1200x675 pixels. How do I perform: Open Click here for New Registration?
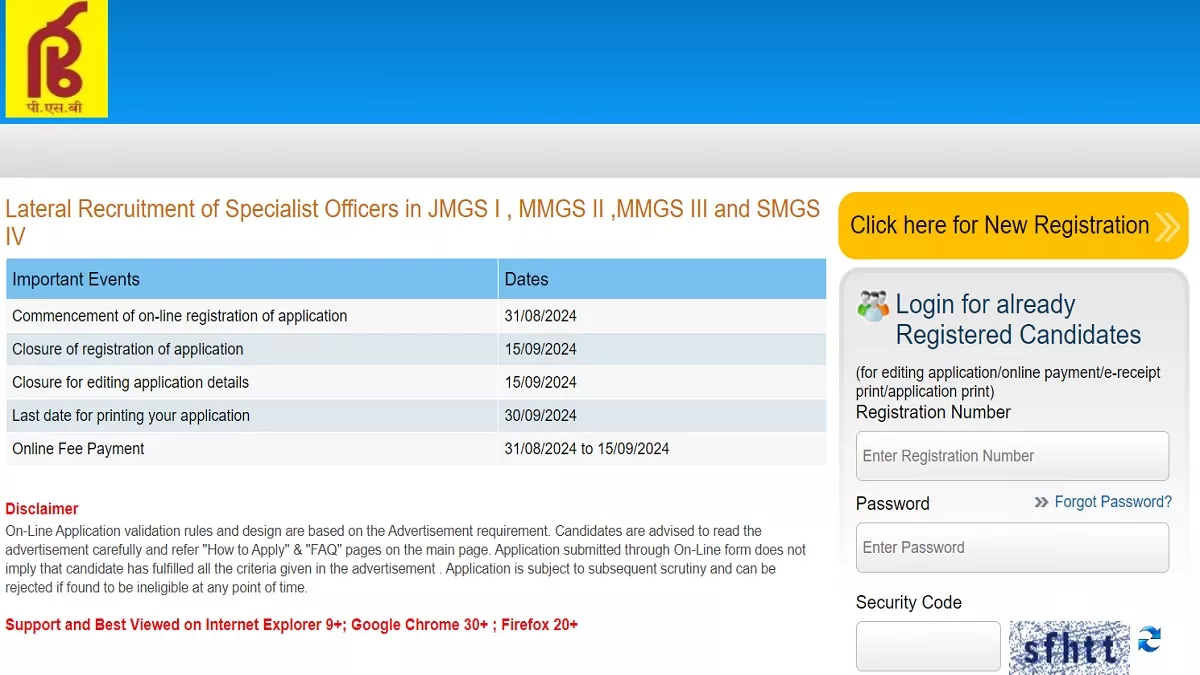pyautogui.click(x=1000, y=226)
